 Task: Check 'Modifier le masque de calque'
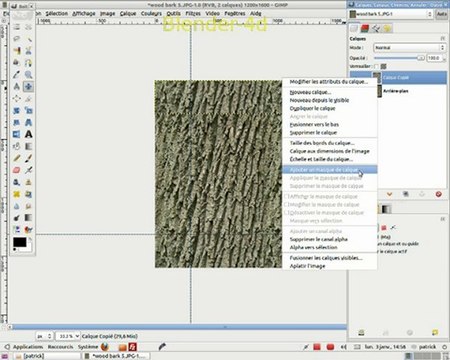322,205
